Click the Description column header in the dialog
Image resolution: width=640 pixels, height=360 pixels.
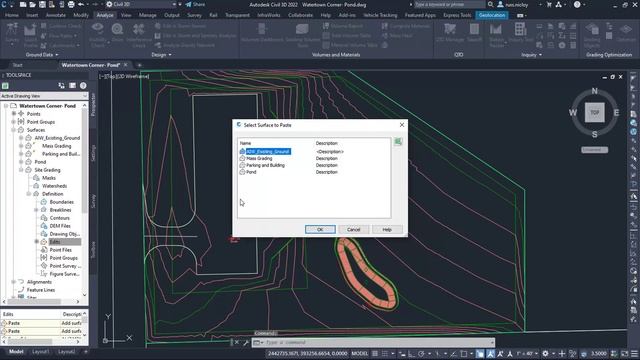coord(327,143)
